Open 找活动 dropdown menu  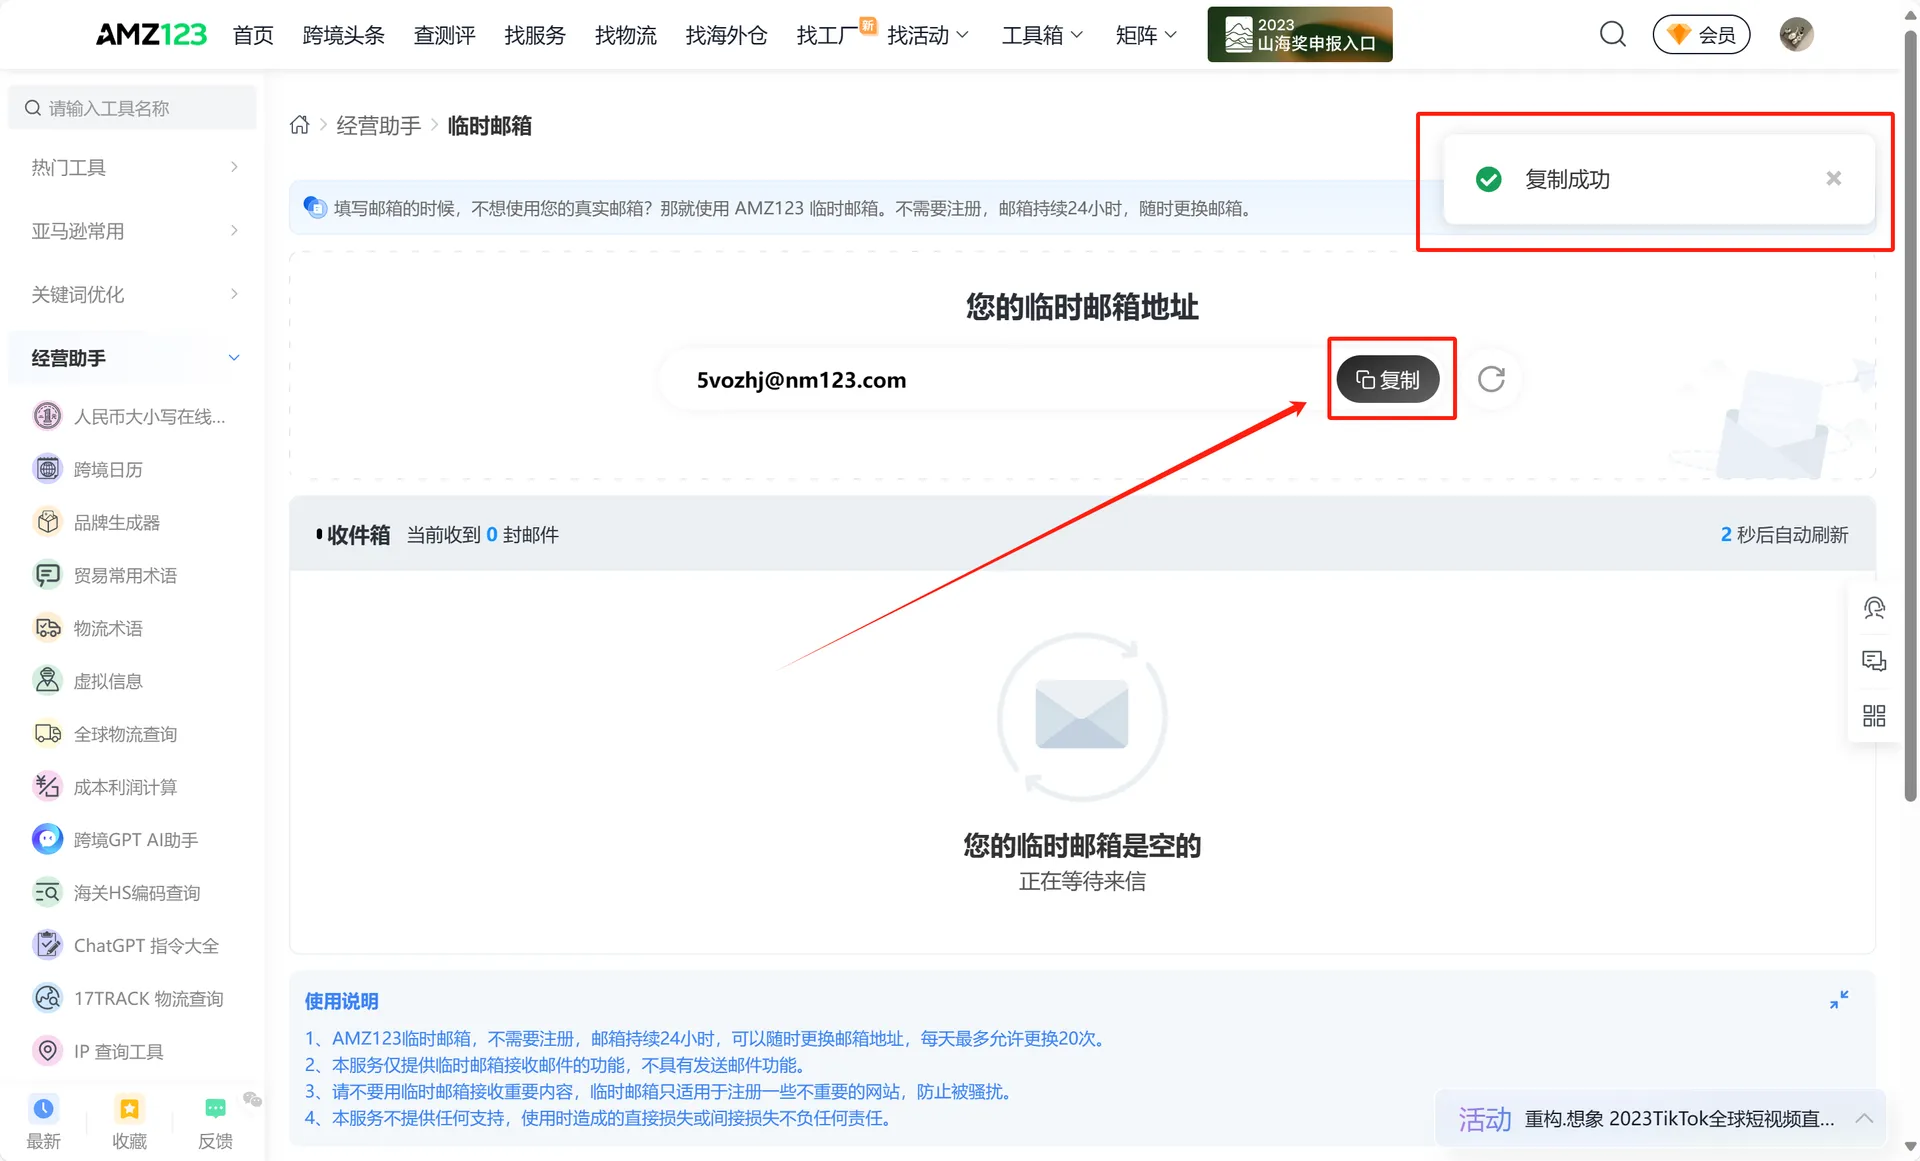[928, 35]
